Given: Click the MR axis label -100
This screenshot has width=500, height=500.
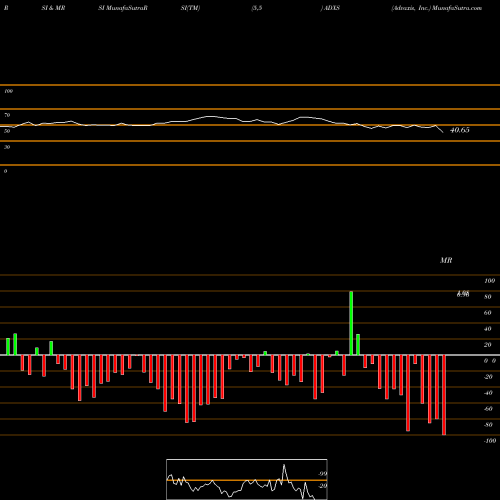Looking at the screenshot, I should [x=490, y=441].
